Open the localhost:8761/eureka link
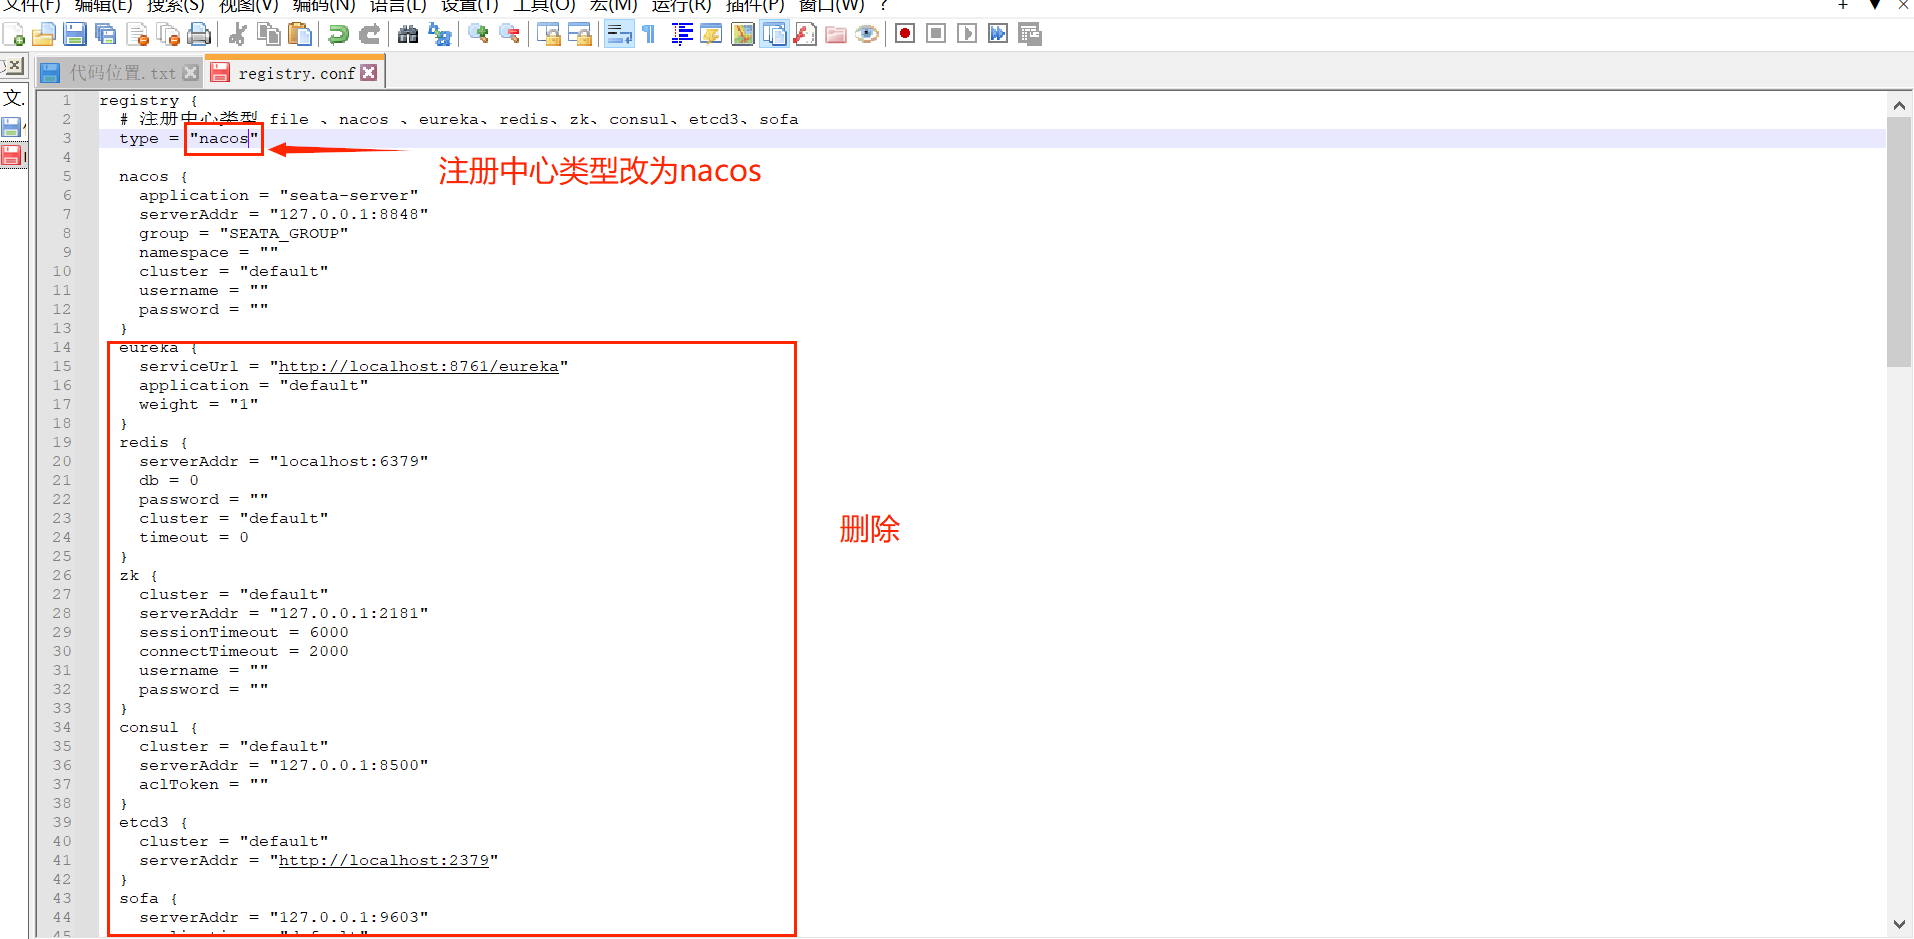The image size is (1914, 939). tap(418, 367)
